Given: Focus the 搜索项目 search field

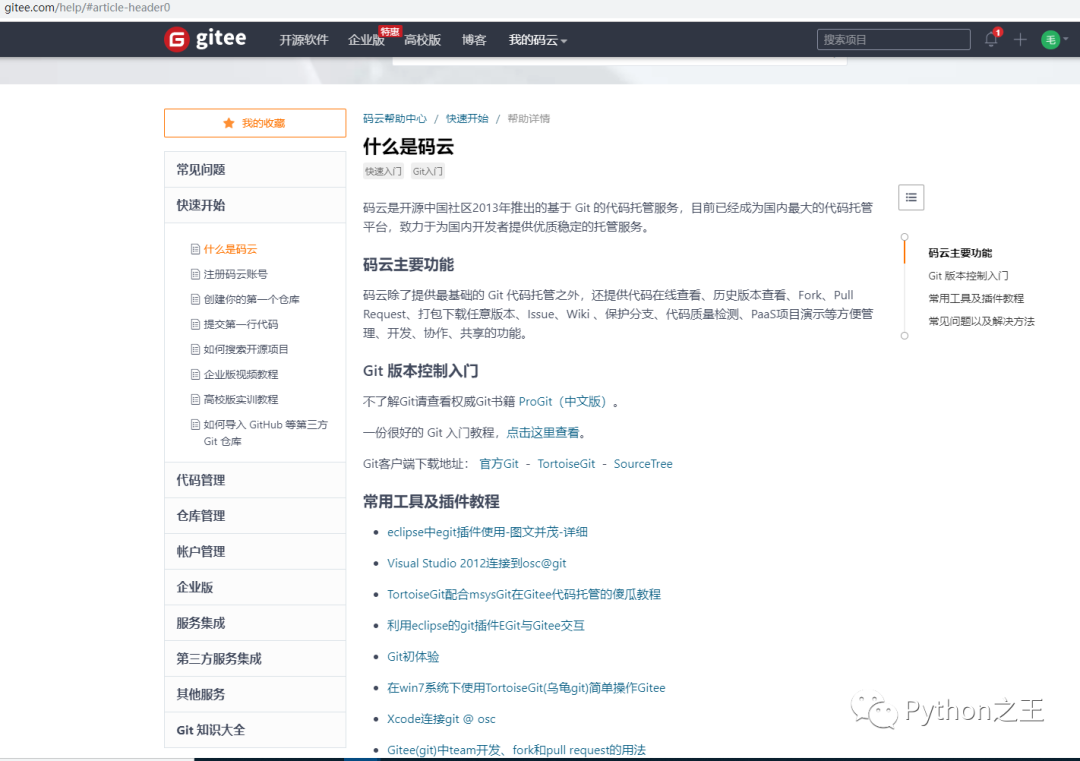Looking at the screenshot, I should point(893,40).
